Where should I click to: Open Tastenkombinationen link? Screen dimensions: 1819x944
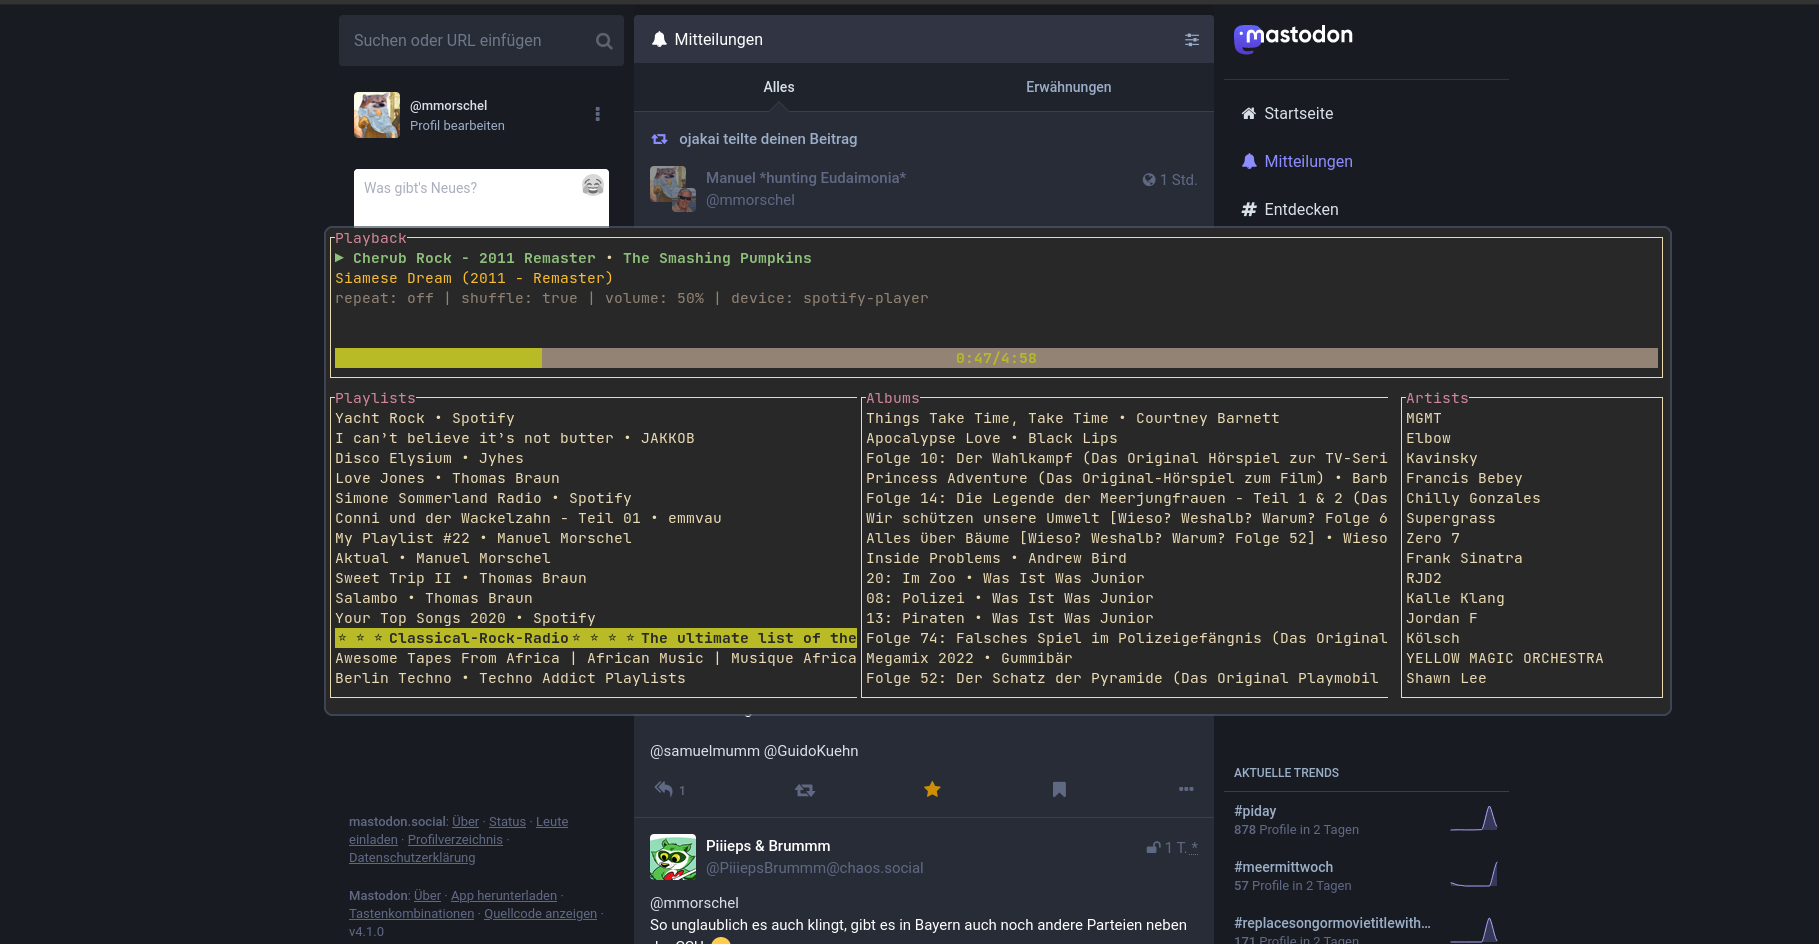point(411,914)
